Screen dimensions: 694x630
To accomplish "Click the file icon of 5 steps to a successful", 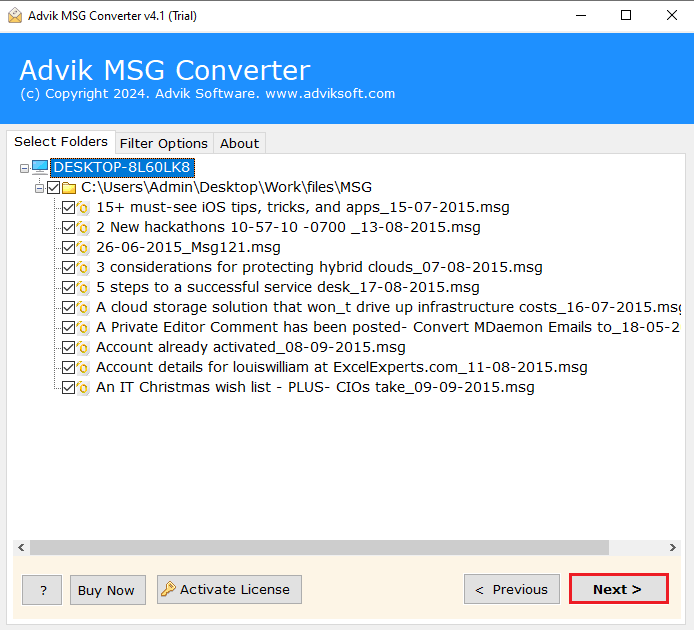I will pyautogui.click(x=83, y=287).
